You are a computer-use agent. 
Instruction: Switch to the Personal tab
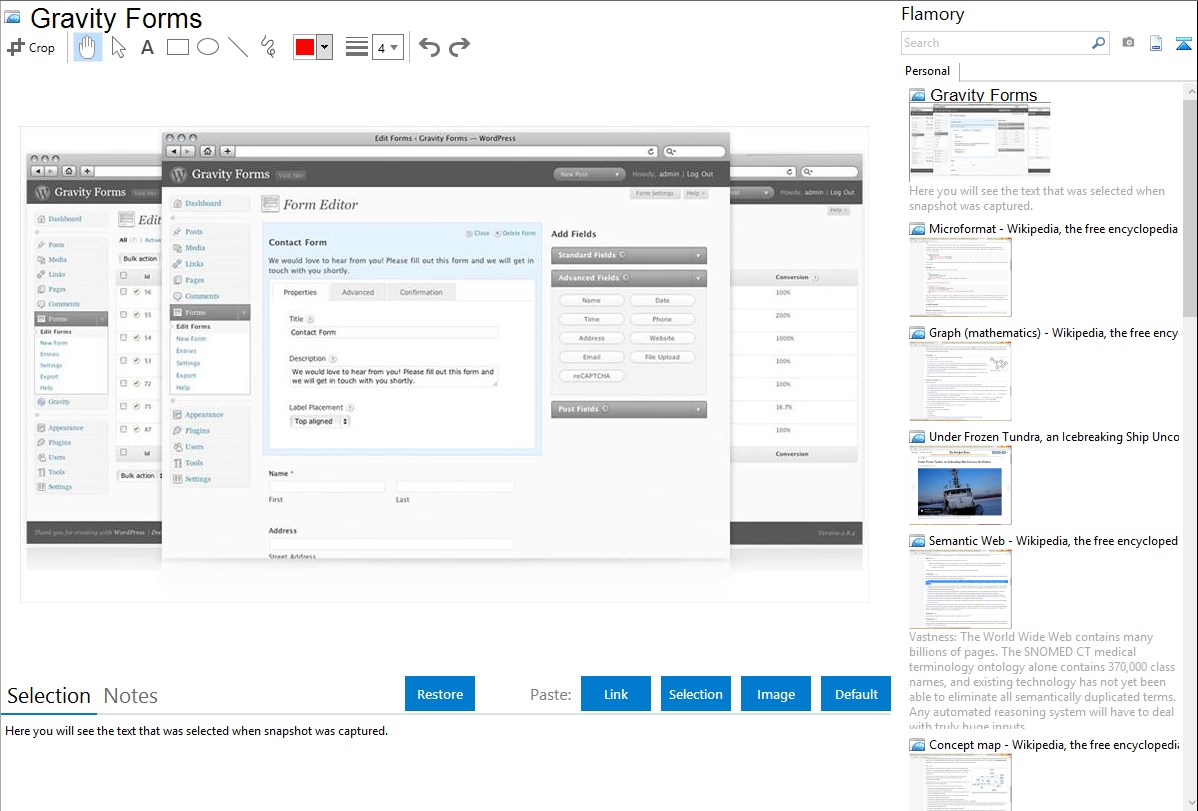tap(928, 71)
